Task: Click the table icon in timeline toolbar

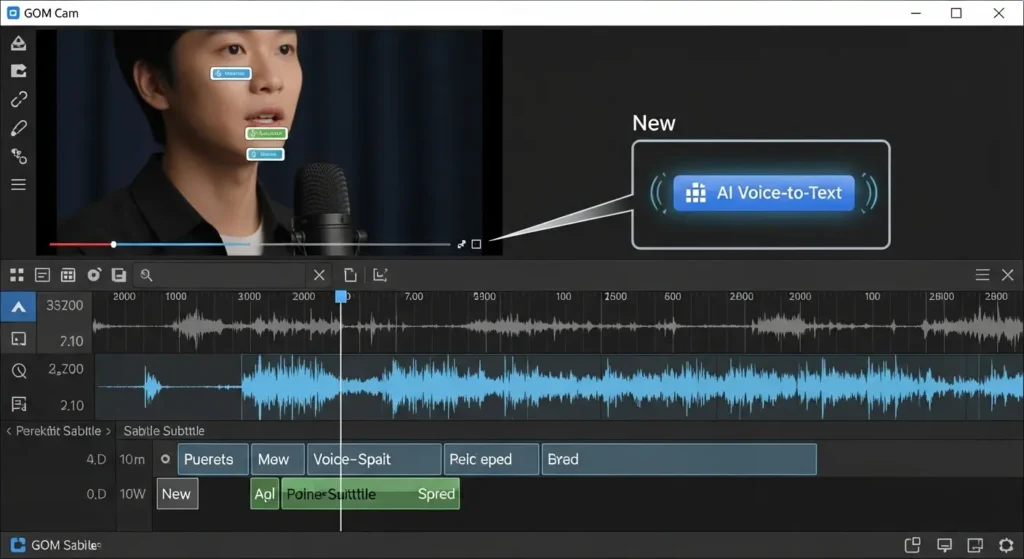Action: [x=68, y=275]
